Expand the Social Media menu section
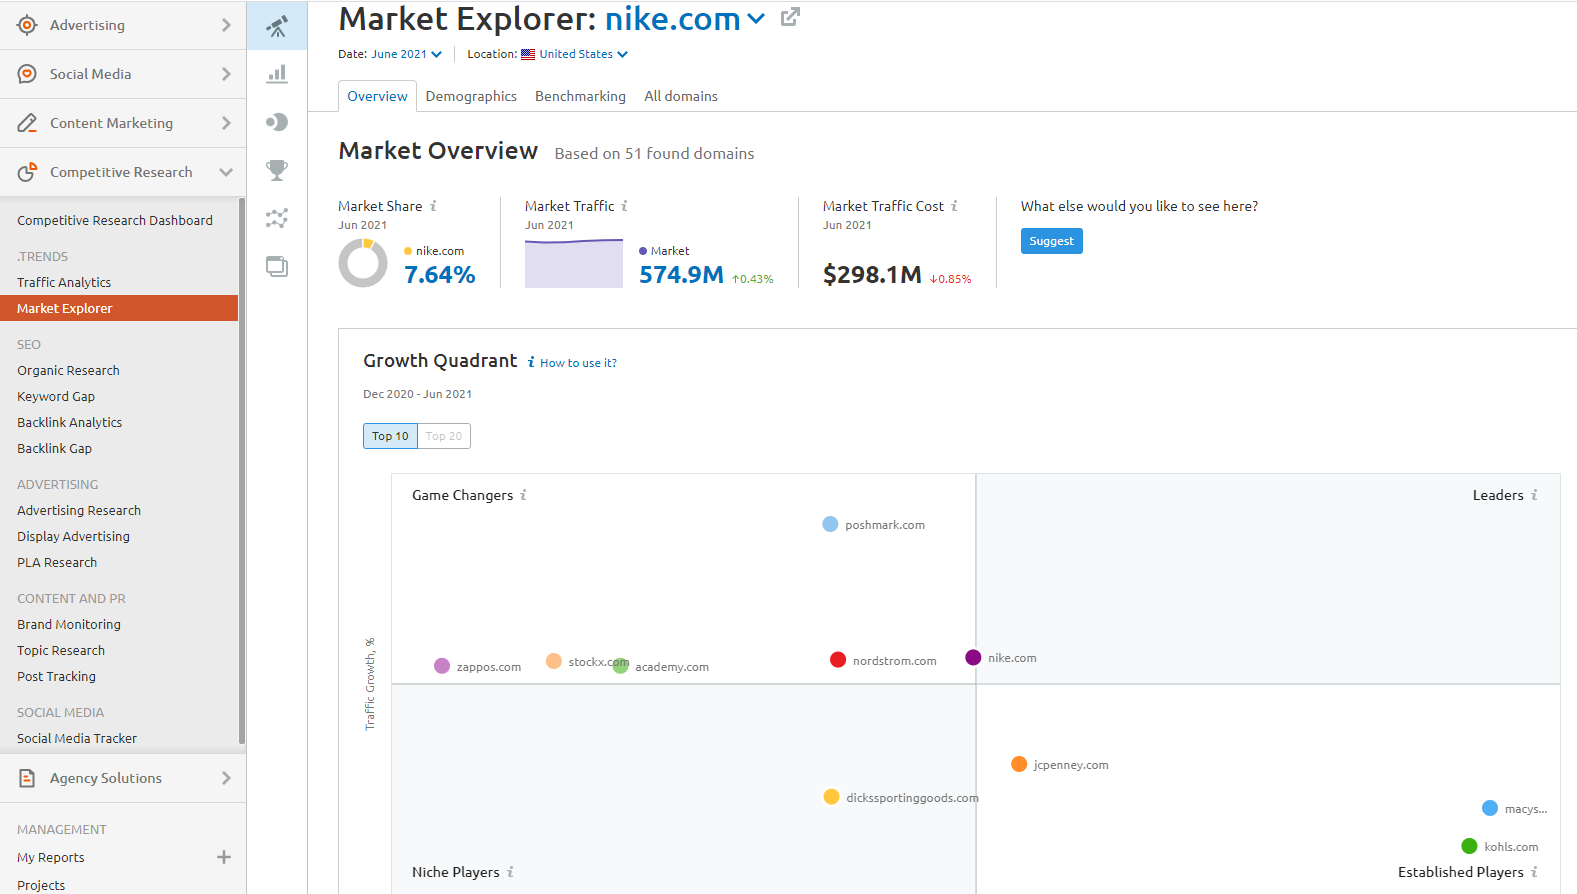This screenshot has height=894, width=1577. (x=226, y=74)
